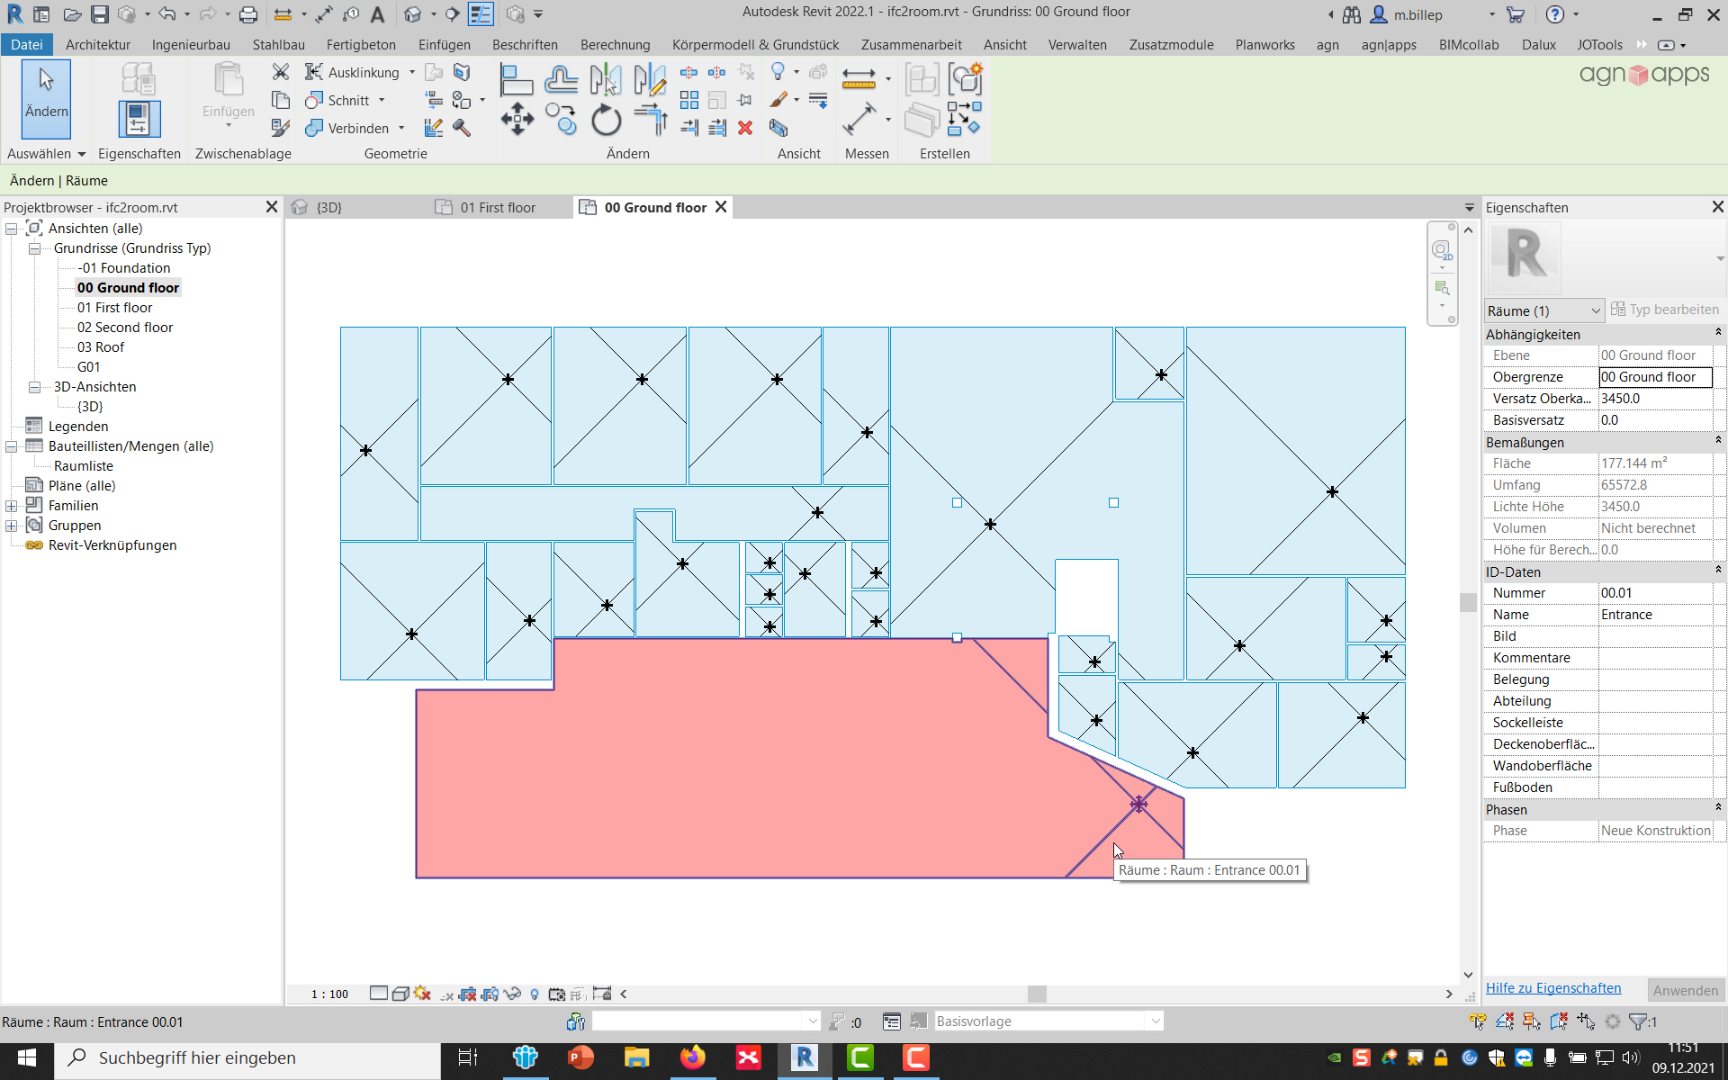Viewport: 1728px width, 1080px height.
Task: Open the Architektur ribbon tab
Action: [x=98, y=45]
